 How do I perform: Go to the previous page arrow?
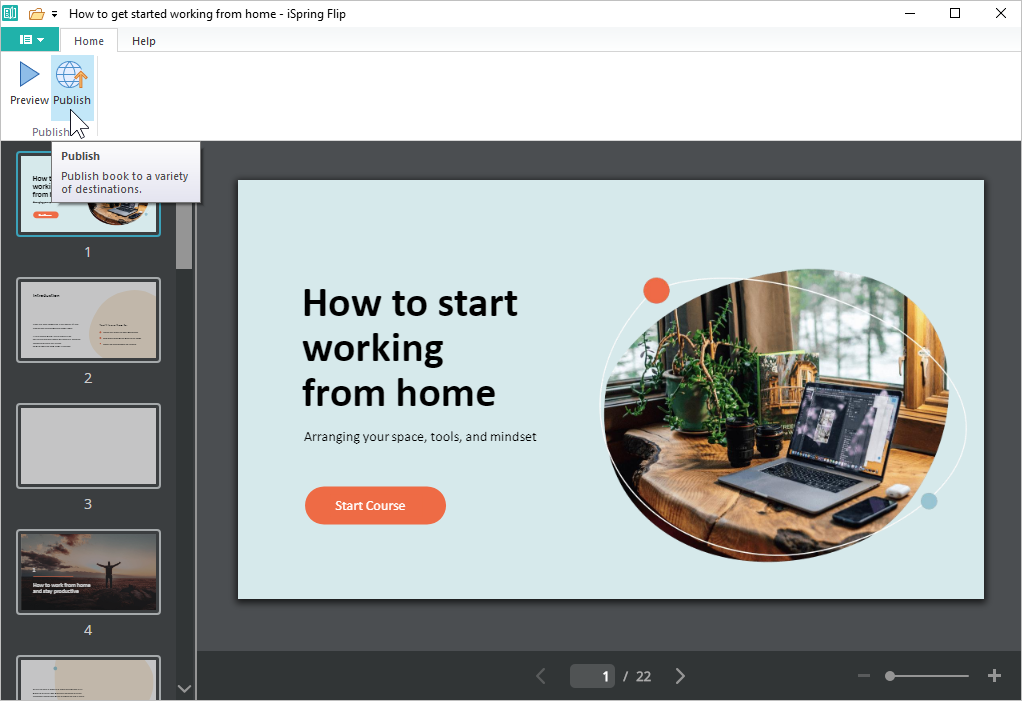541,676
